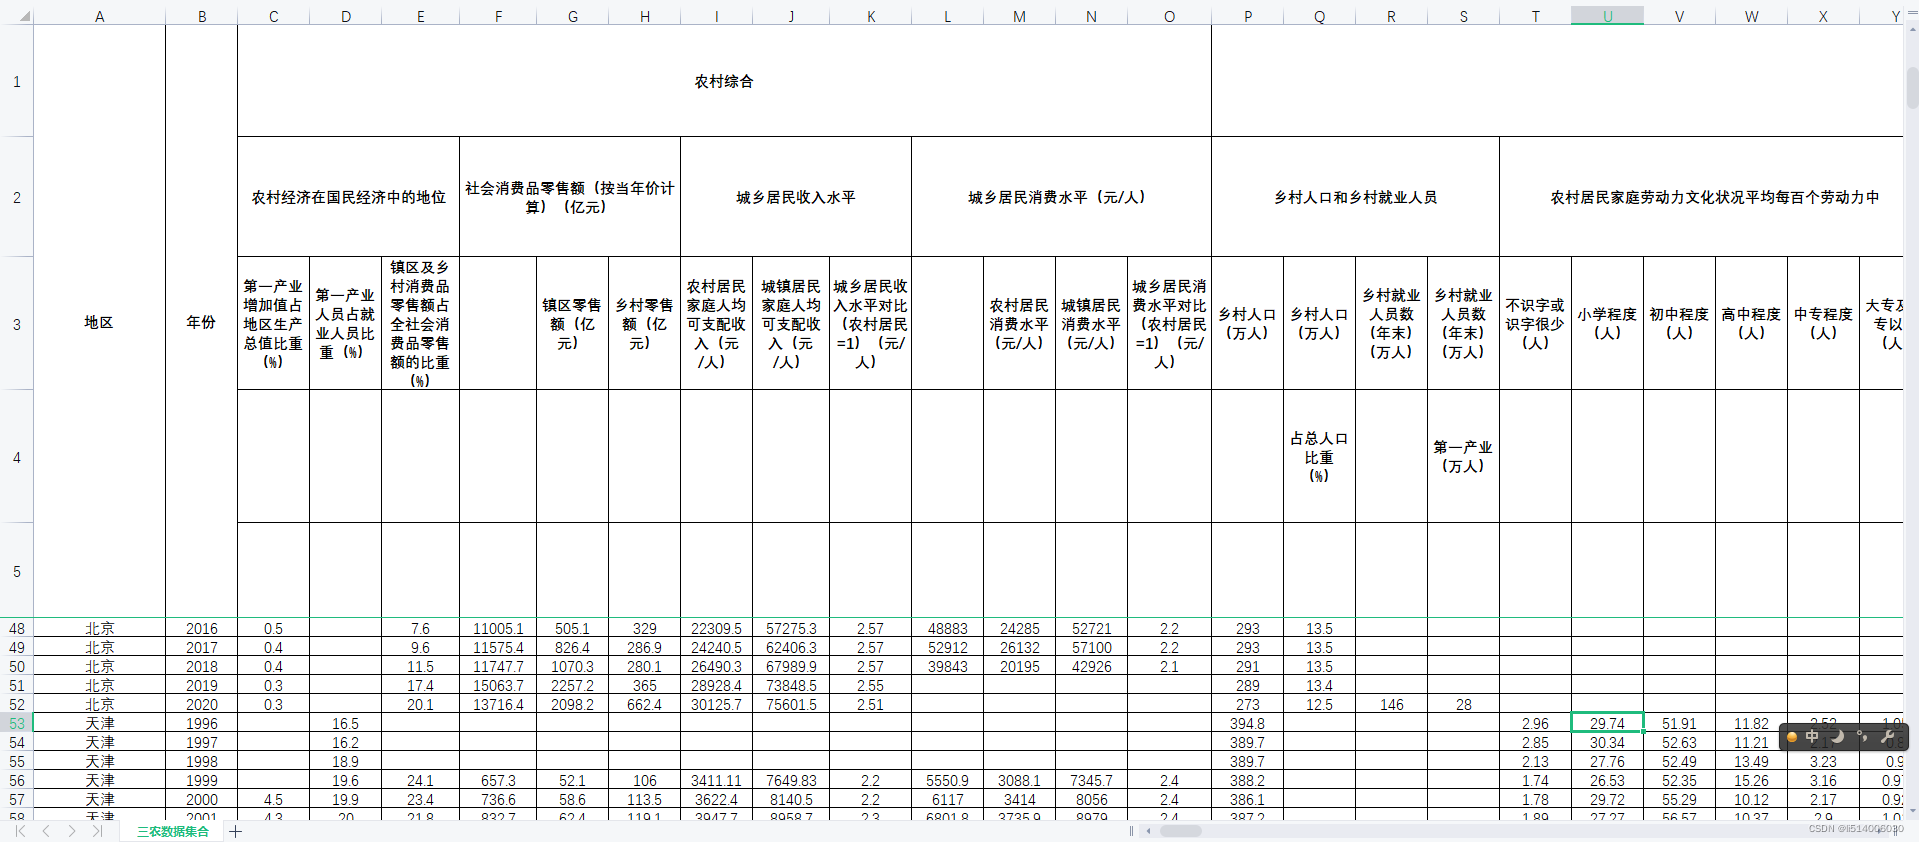The width and height of the screenshot is (1919, 842).
Task: Click the moon icon on input method bar
Action: pyautogui.click(x=1838, y=737)
